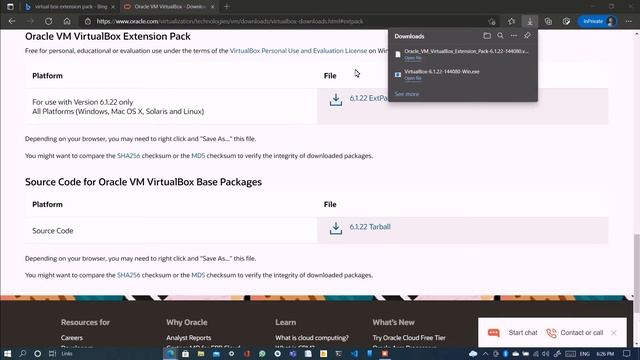Viewport: 640px width, 360px height.
Task: Click See more in Downloads panel
Action: (x=407, y=94)
